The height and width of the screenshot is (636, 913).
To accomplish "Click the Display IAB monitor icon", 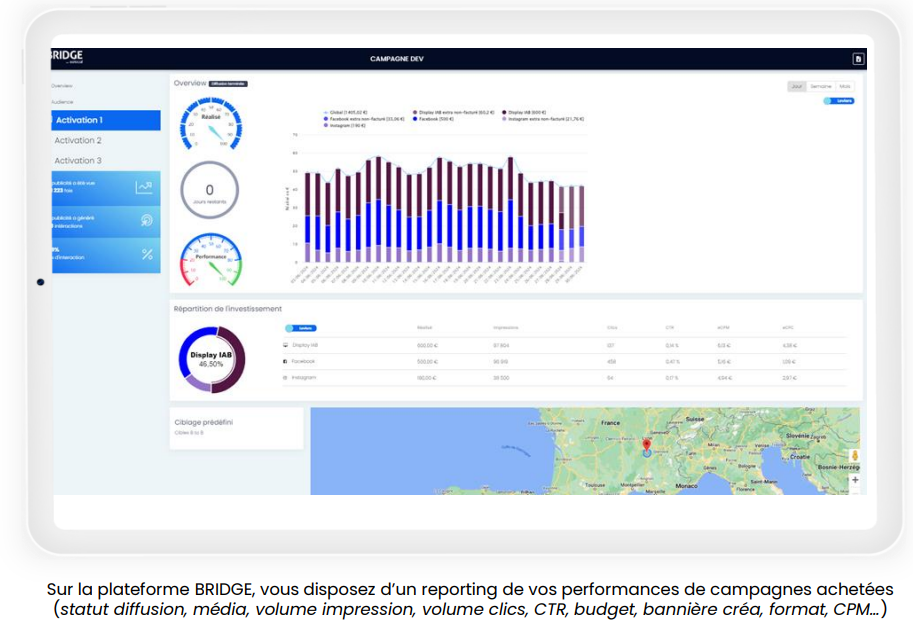I will 285,345.
